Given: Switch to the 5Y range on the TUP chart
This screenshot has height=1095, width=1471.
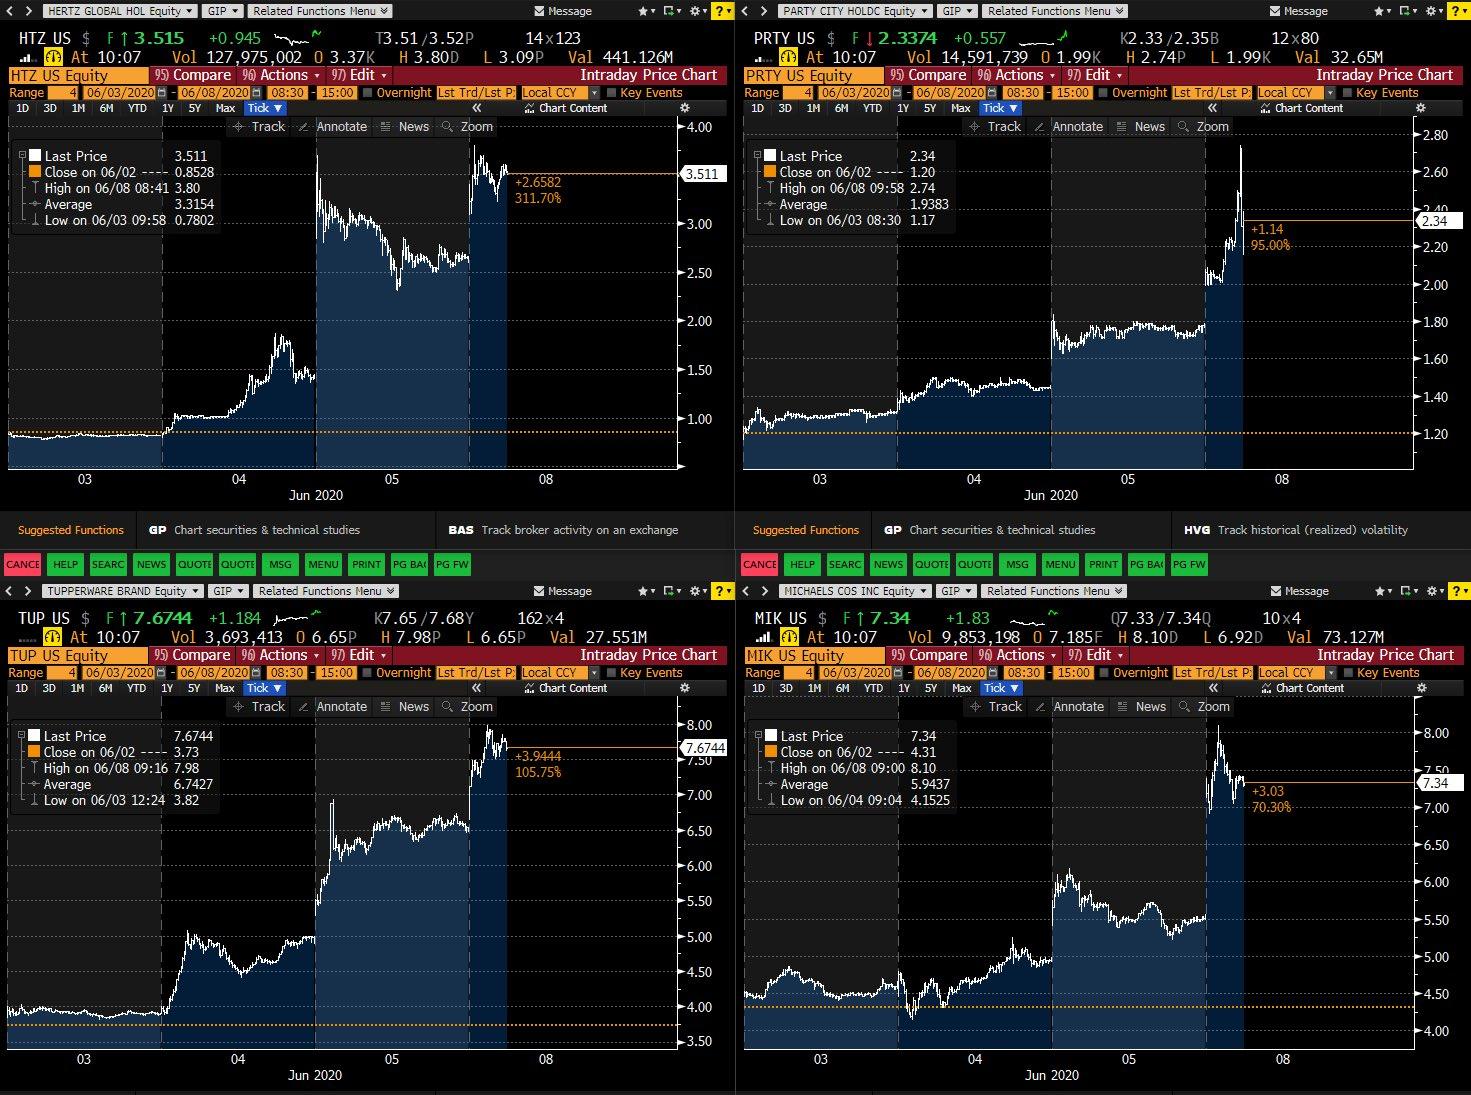Looking at the screenshot, I should tap(194, 688).
